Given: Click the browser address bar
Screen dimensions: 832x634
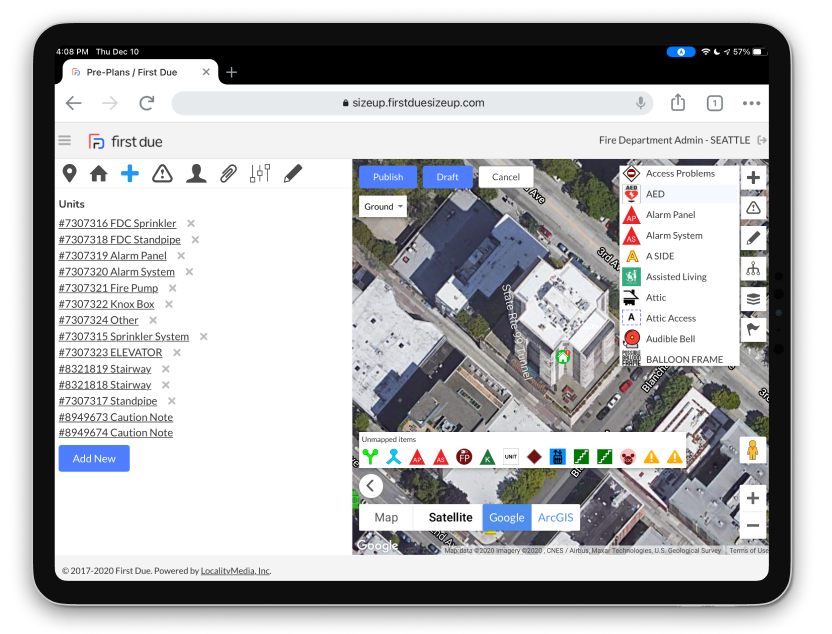Looking at the screenshot, I should tap(412, 103).
